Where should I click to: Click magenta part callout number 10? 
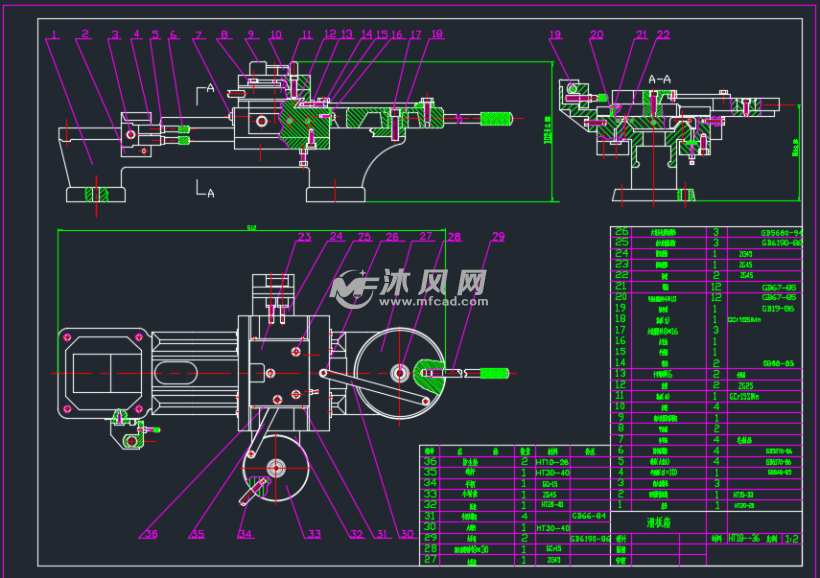[x=276, y=35]
